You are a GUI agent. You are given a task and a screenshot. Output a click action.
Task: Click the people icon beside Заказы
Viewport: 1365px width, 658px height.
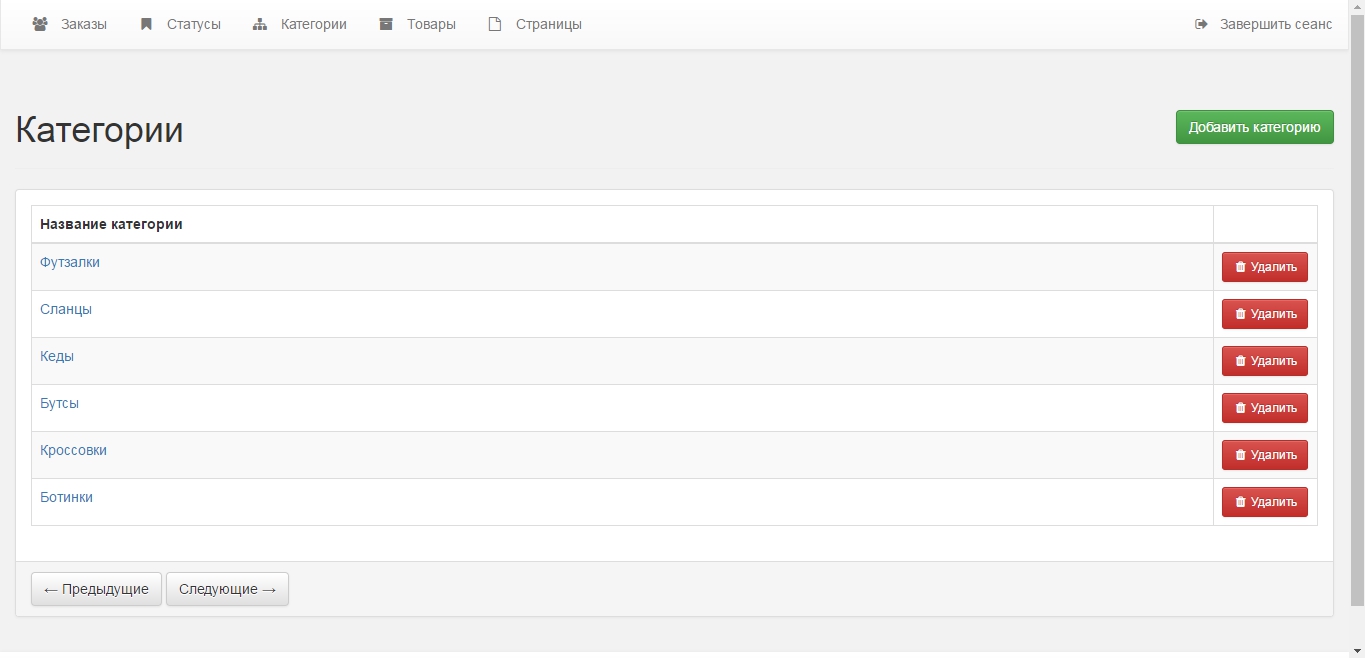tap(40, 24)
